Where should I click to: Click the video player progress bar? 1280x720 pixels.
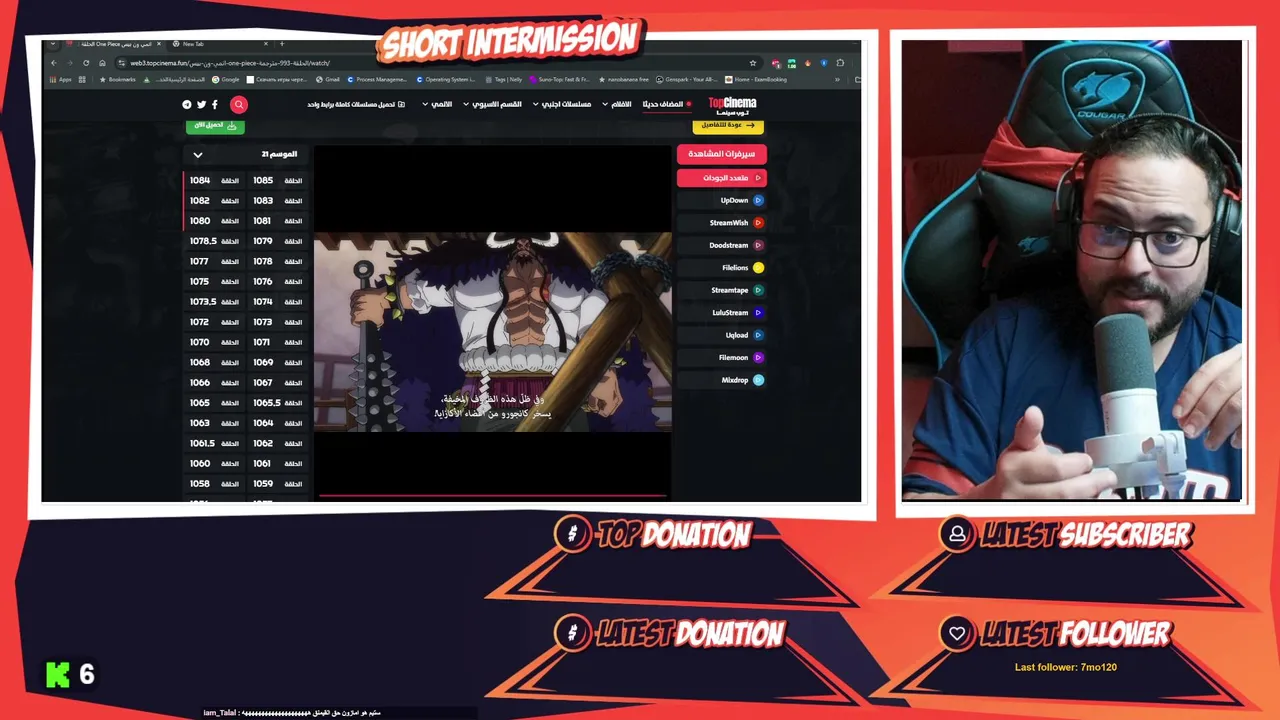tap(493, 495)
